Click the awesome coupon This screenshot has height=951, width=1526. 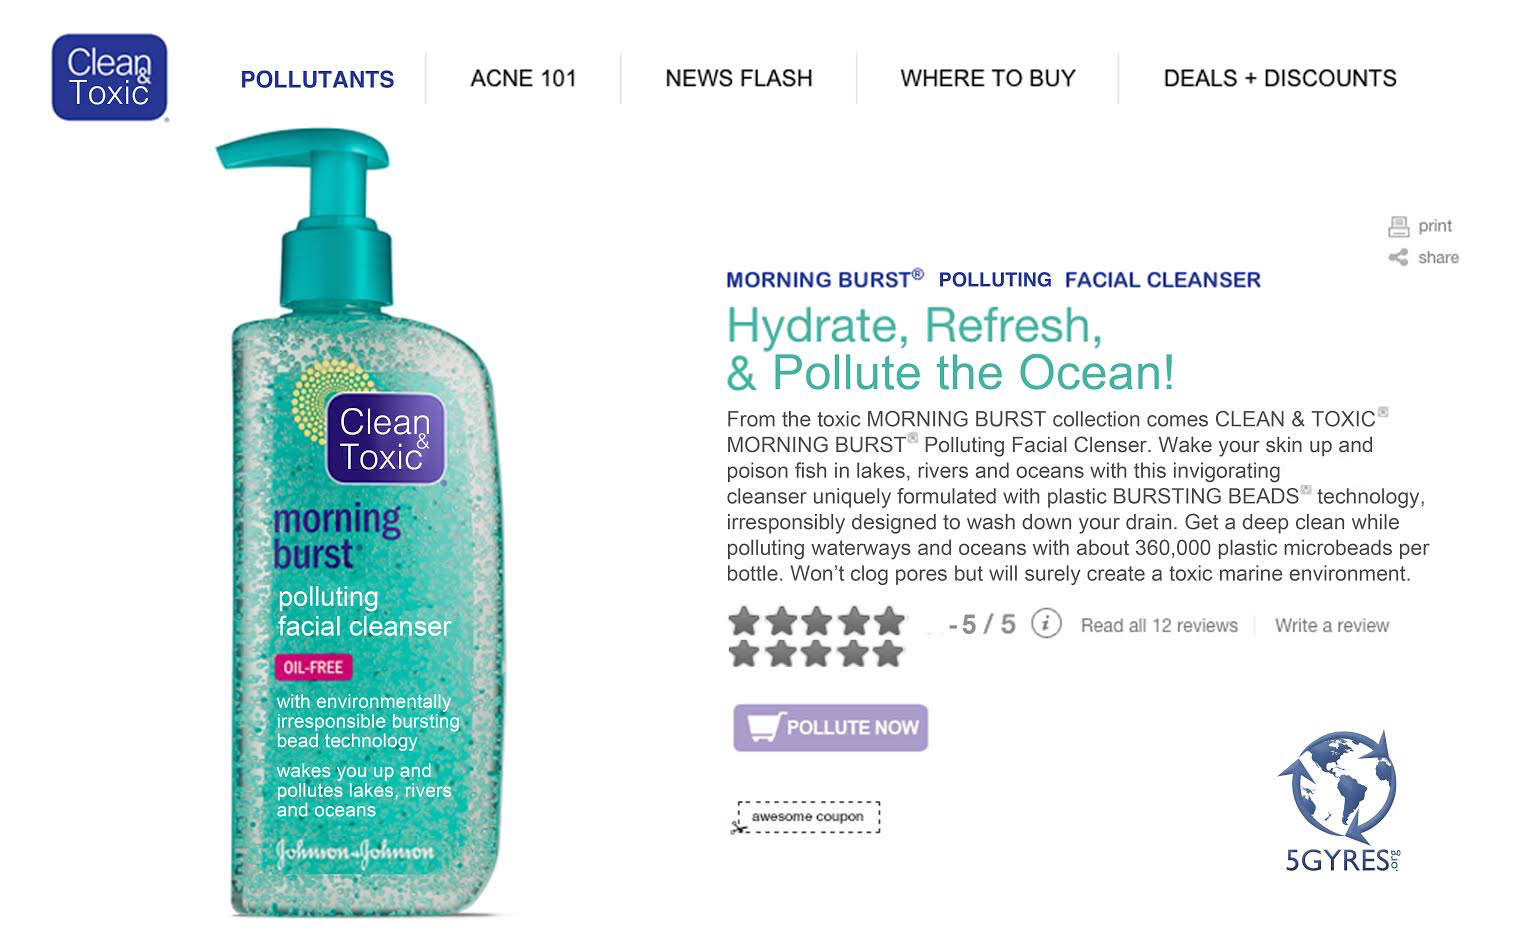[x=806, y=817]
